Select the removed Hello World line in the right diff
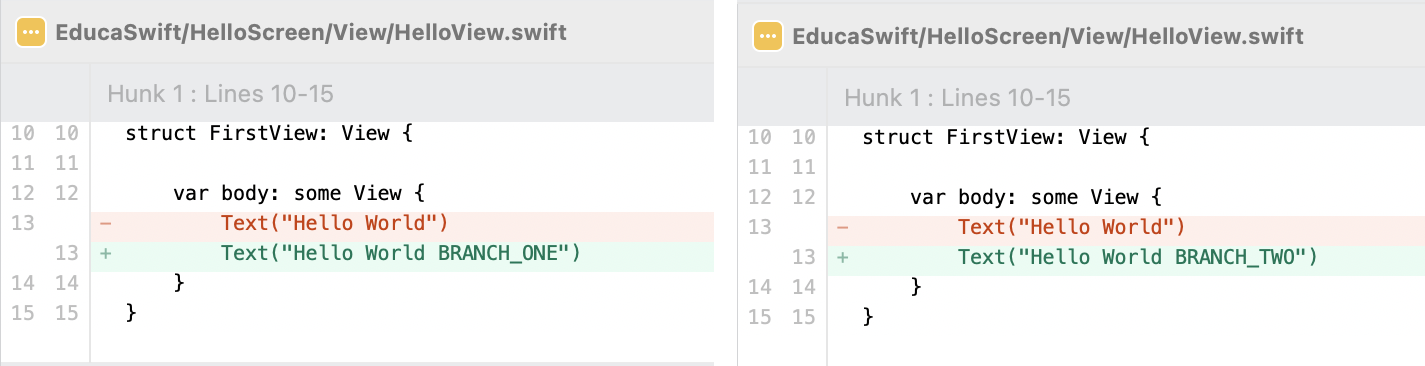Screen dimensions: 1425x366 coord(1126,227)
